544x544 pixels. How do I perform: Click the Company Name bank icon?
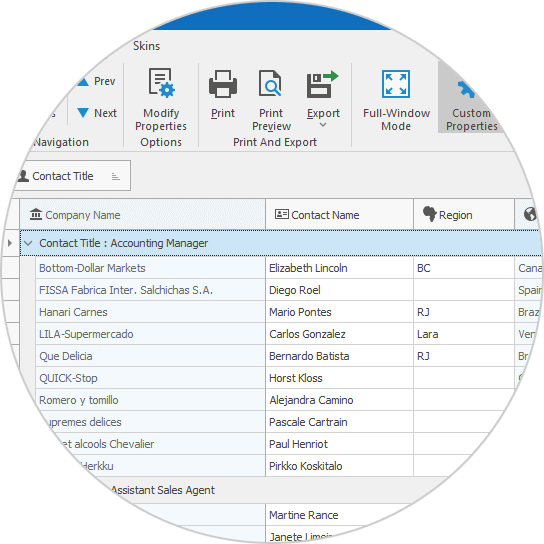click(x=35, y=214)
